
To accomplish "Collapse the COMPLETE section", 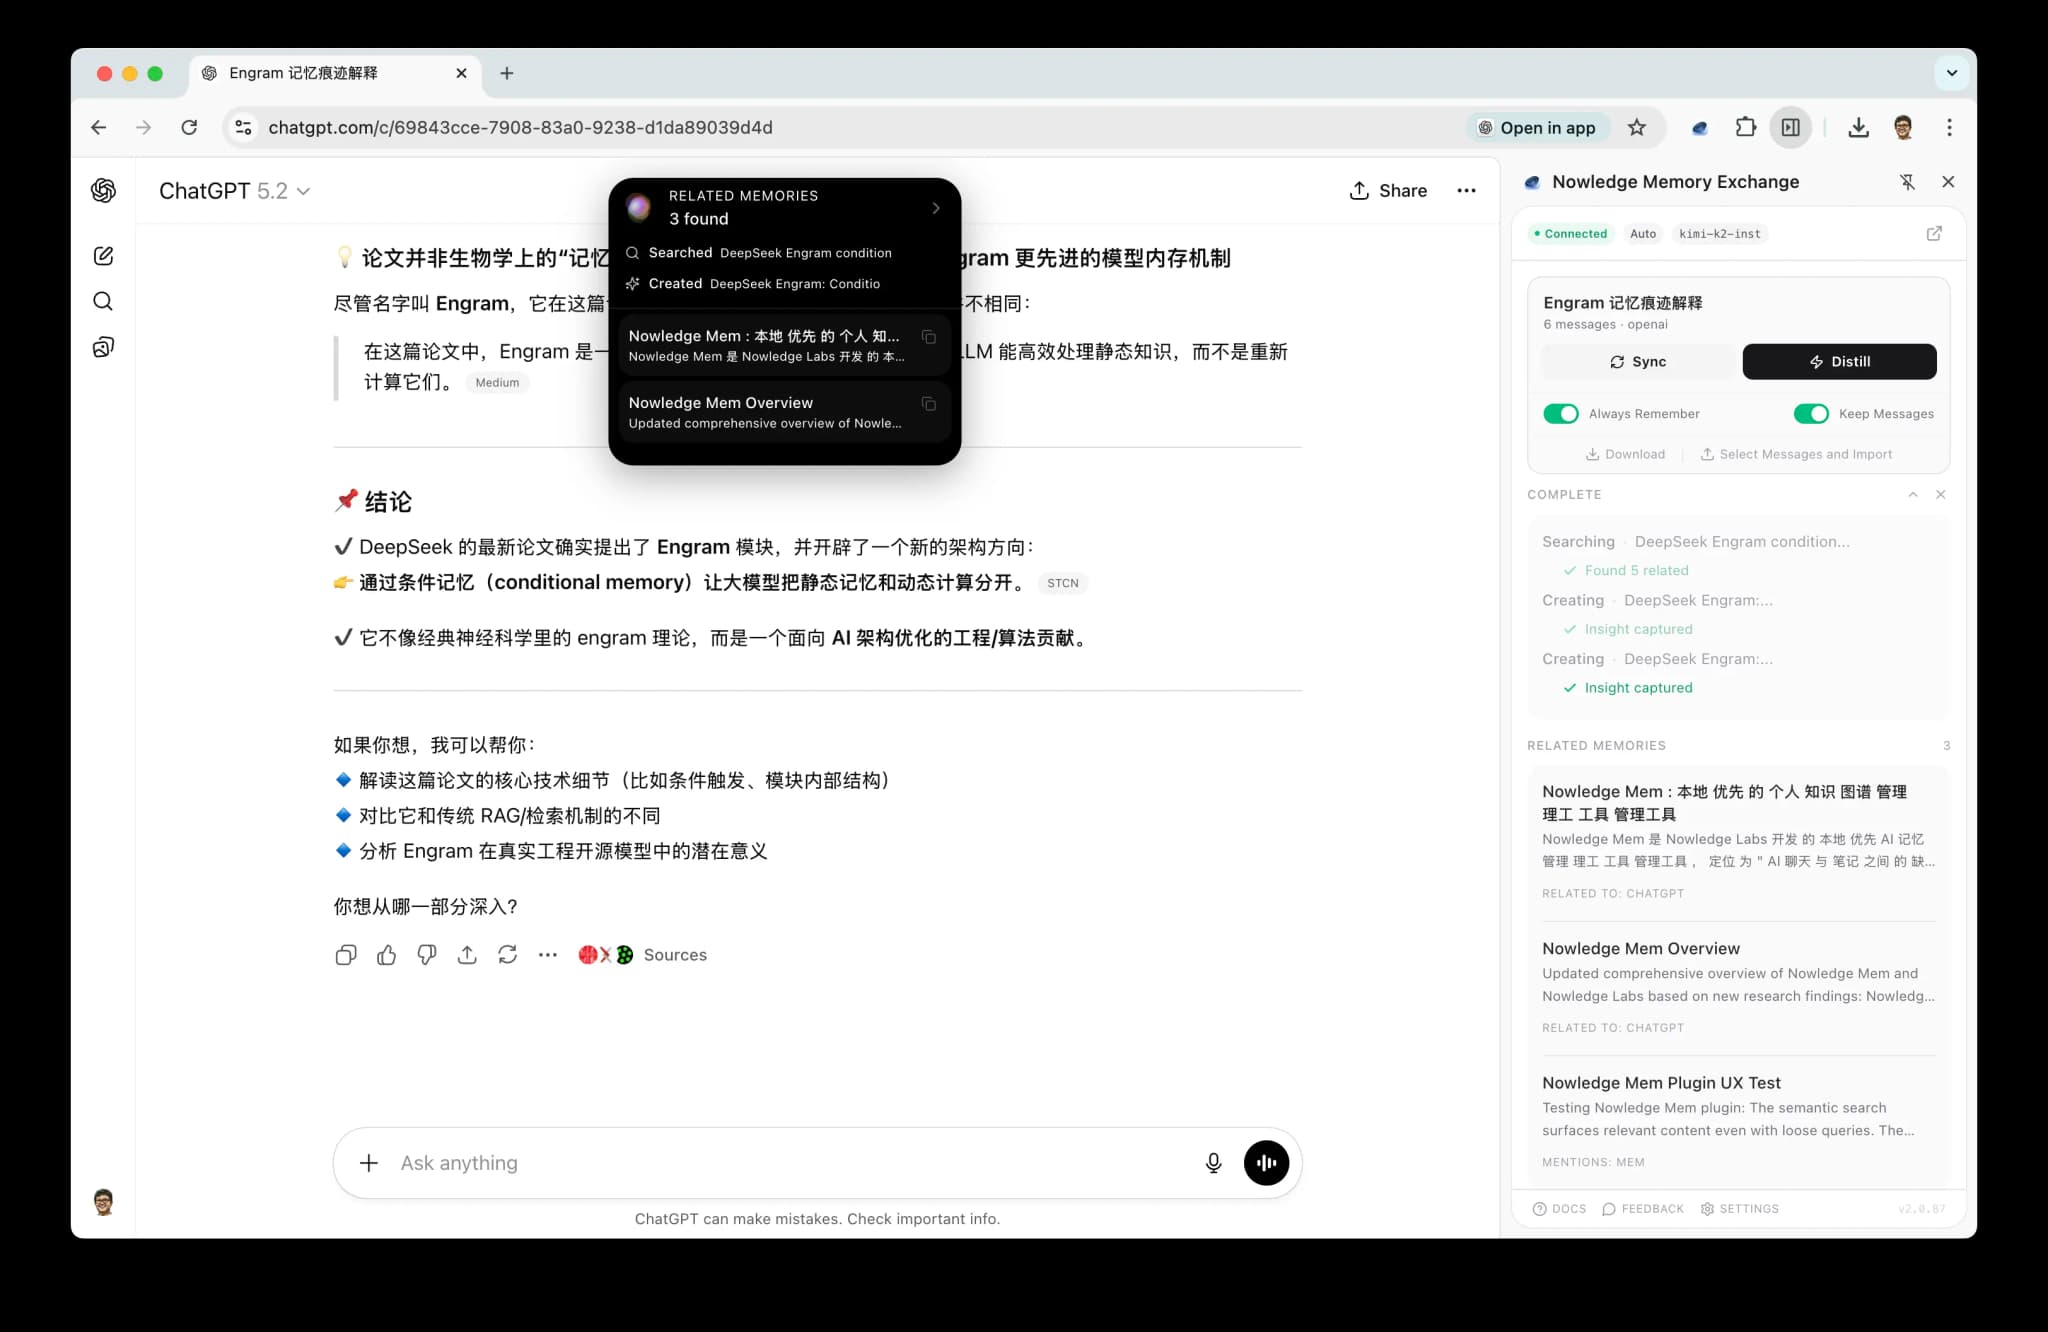I will (x=1913, y=494).
